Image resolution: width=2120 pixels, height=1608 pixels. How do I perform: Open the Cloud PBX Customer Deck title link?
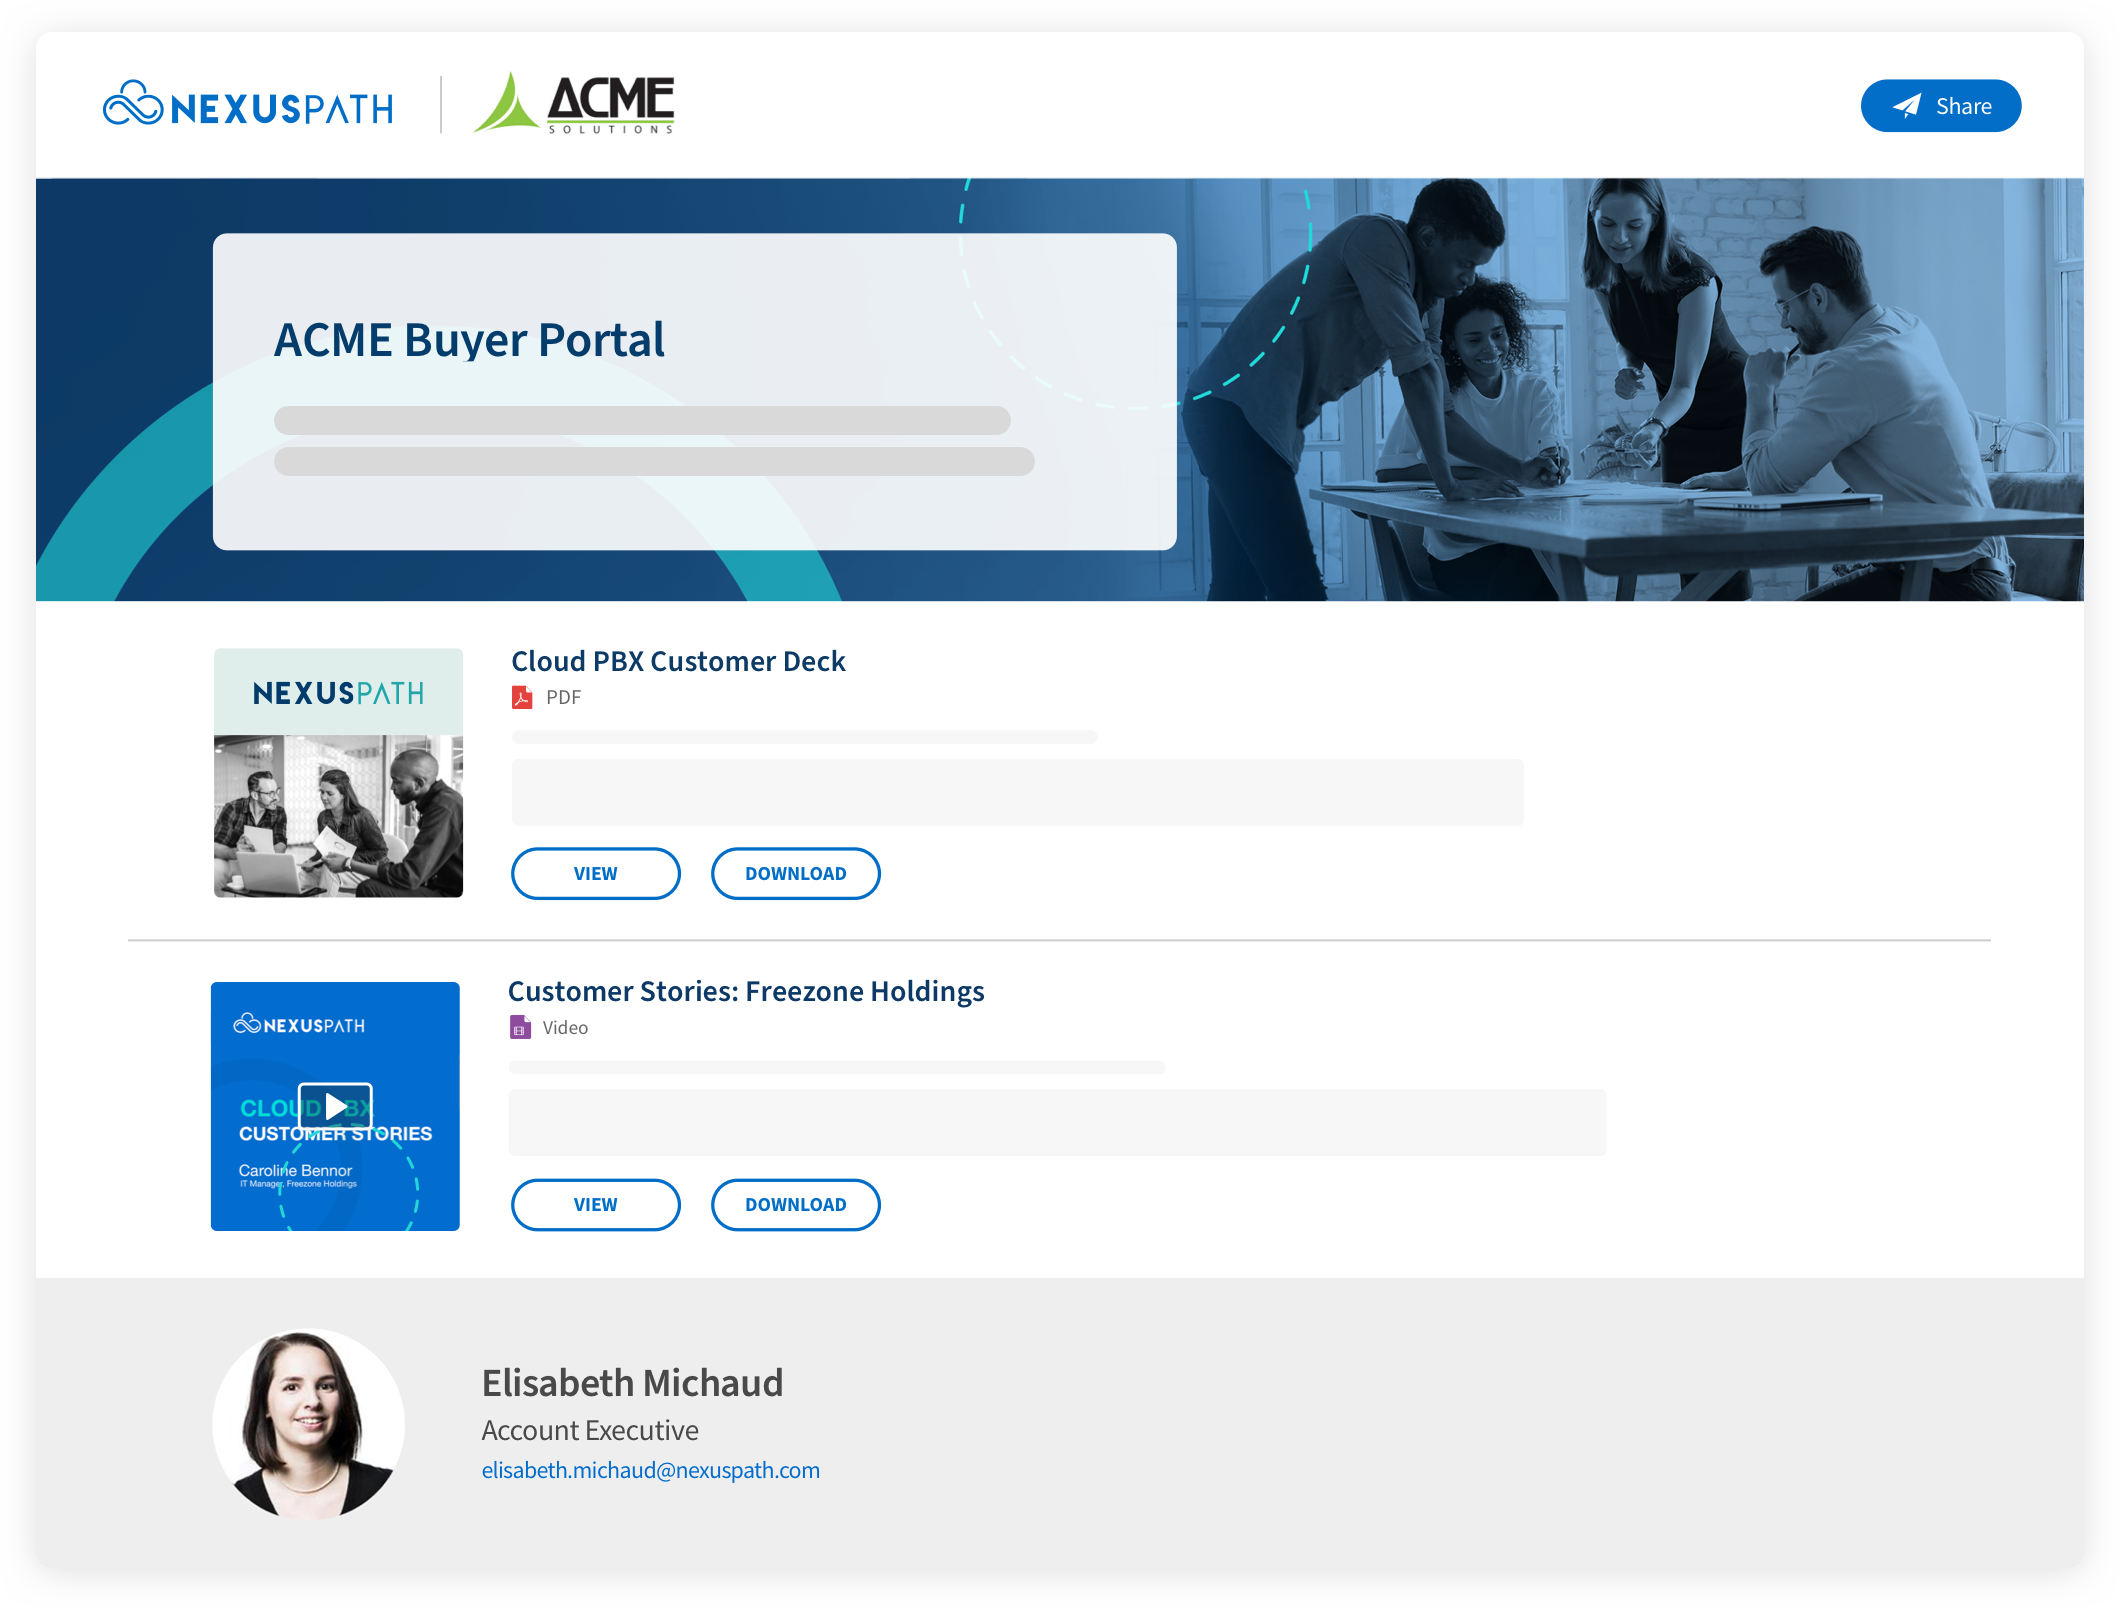click(x=678, y=661)
